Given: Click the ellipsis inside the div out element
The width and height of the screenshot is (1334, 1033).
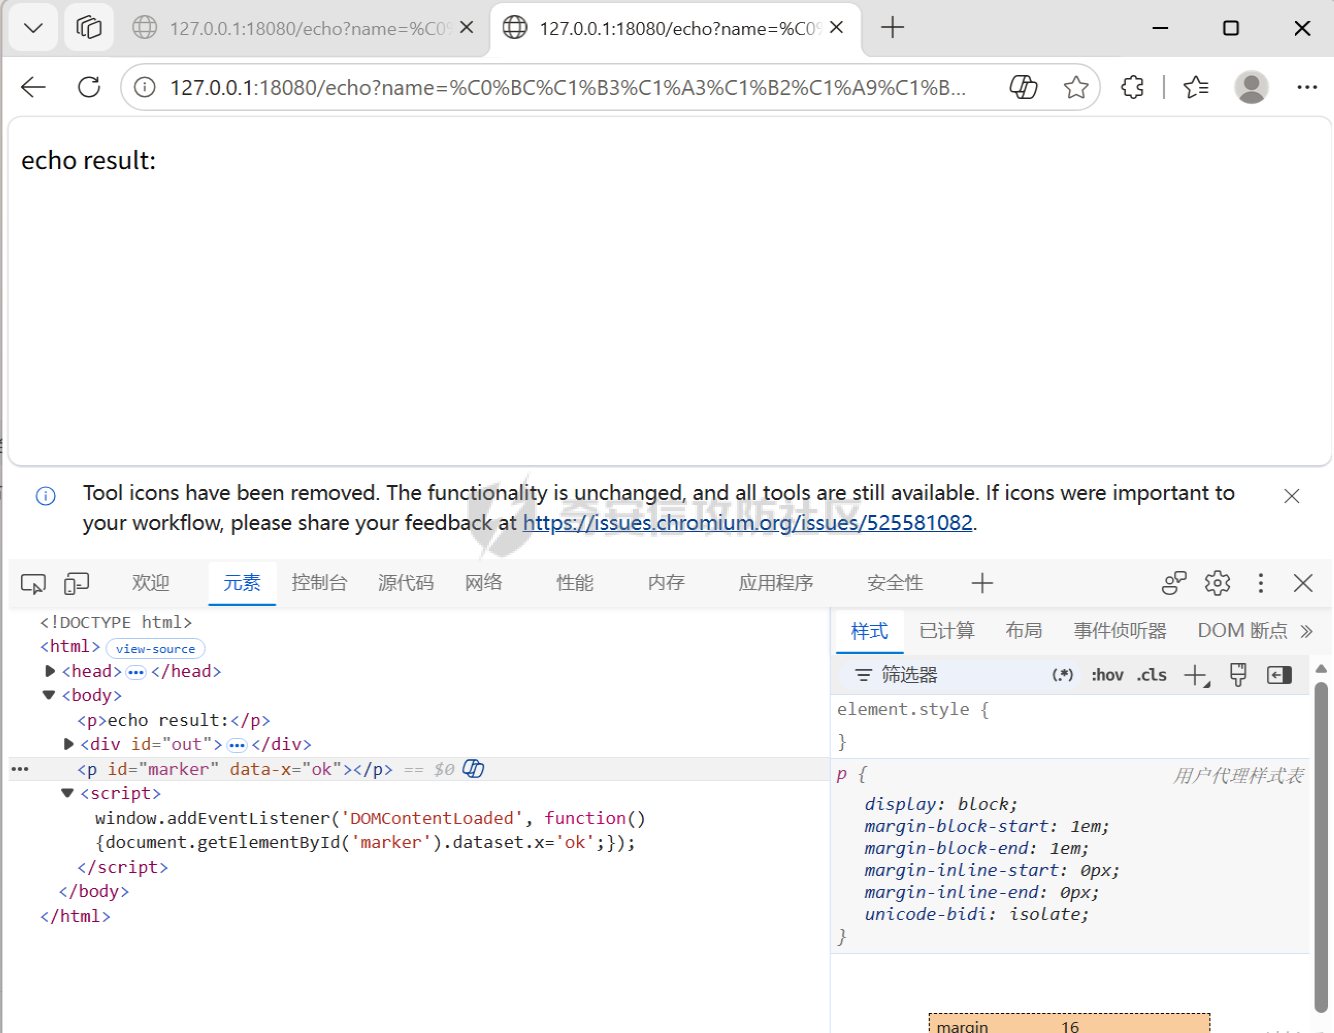Looking at the screenshot, I should tap(237, 745).
